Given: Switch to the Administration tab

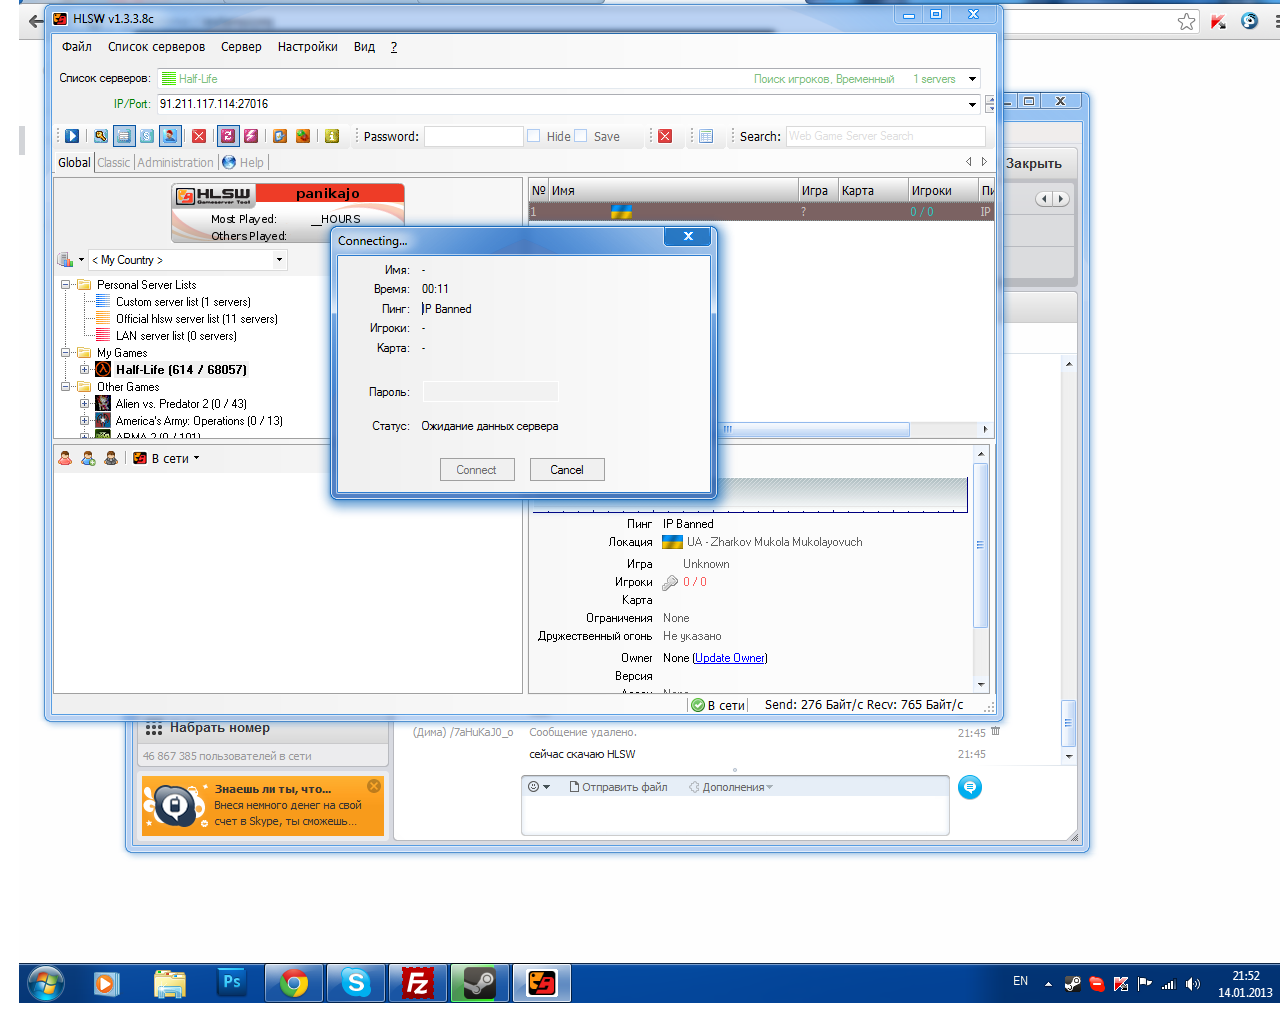Looking at the screenshot, I should click(176, 163).
